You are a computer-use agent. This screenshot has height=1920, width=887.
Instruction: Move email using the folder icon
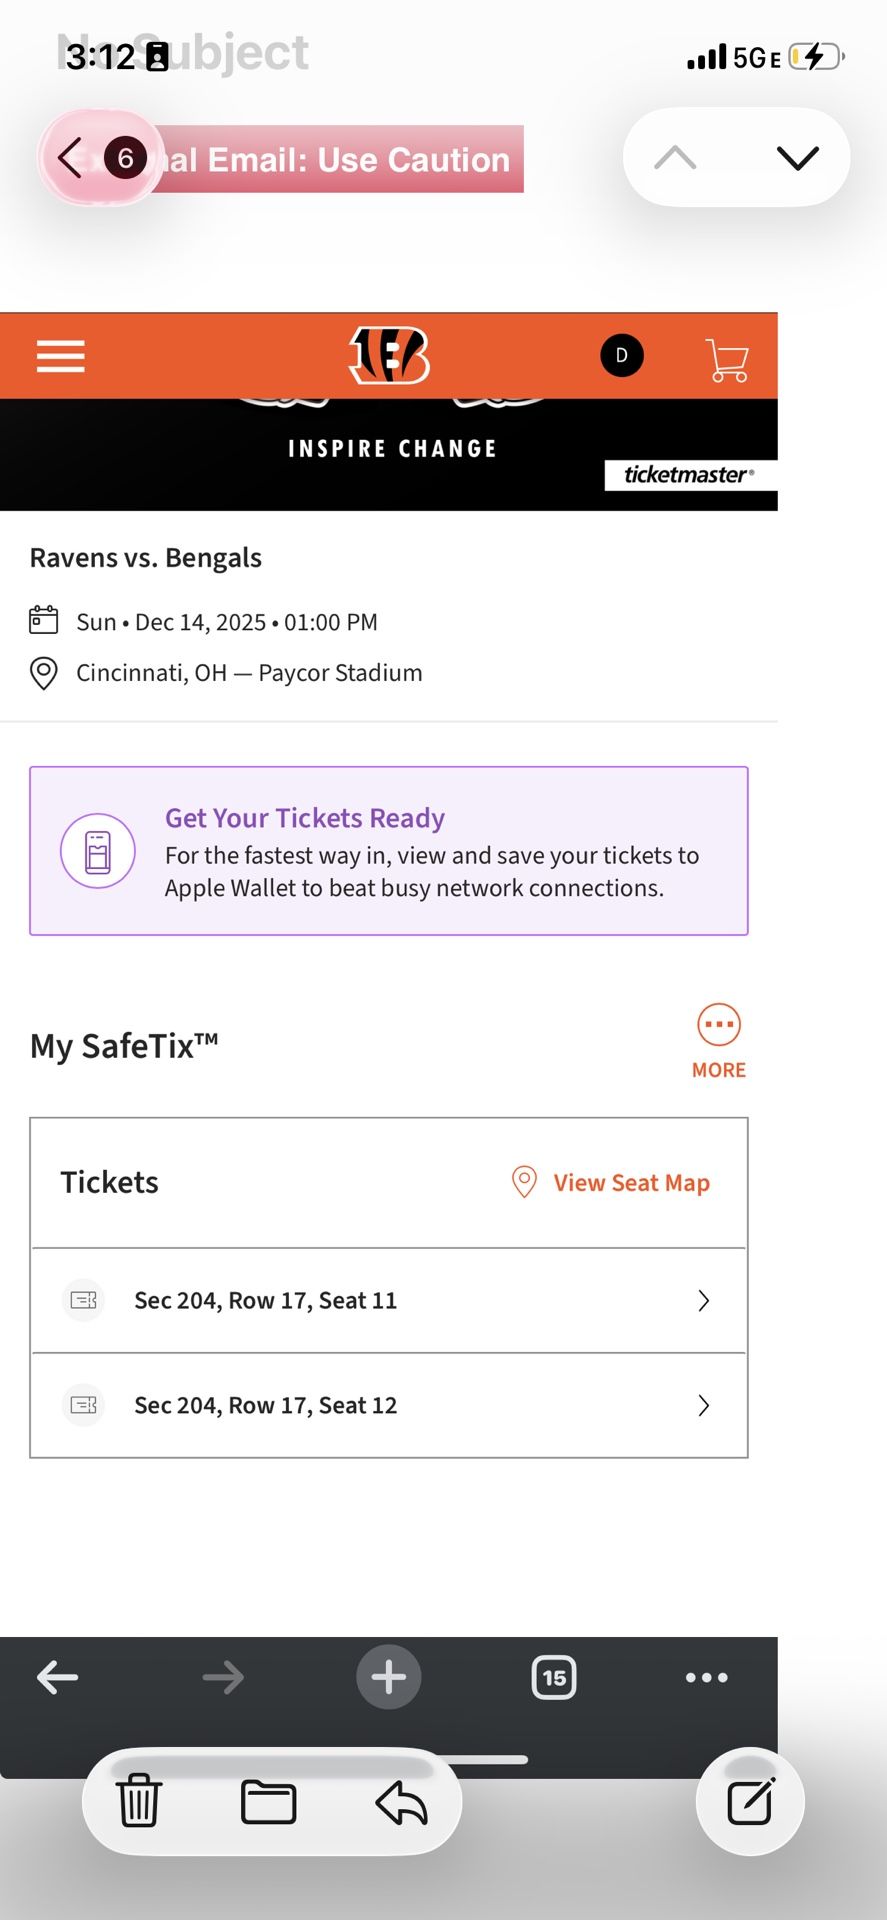click(268, 1802)
